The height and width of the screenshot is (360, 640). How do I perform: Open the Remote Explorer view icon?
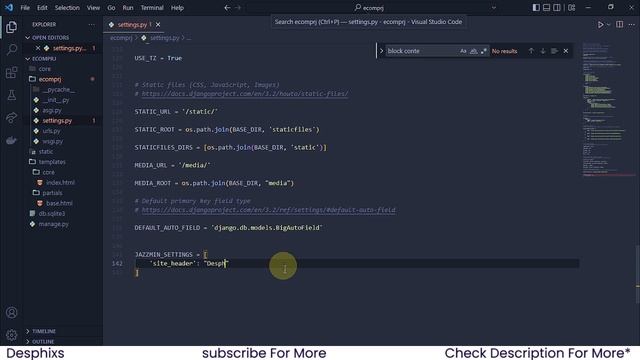click(x=11, y=118)
